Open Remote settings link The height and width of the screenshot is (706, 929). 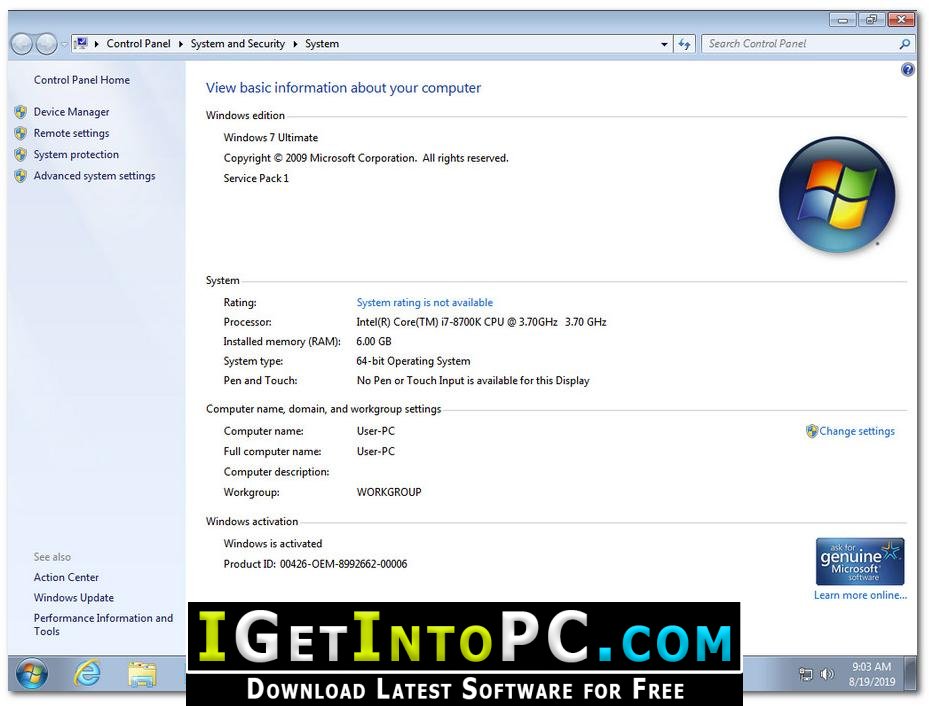71,133
